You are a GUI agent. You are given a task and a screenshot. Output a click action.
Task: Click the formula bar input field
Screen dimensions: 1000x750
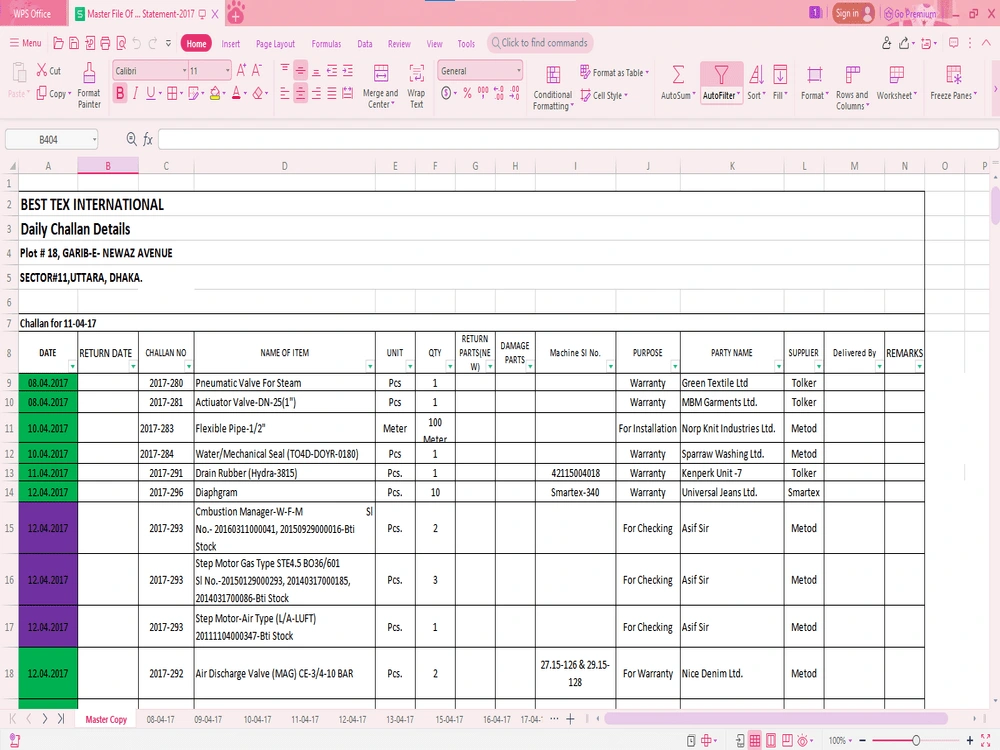[x=578, y=139]
